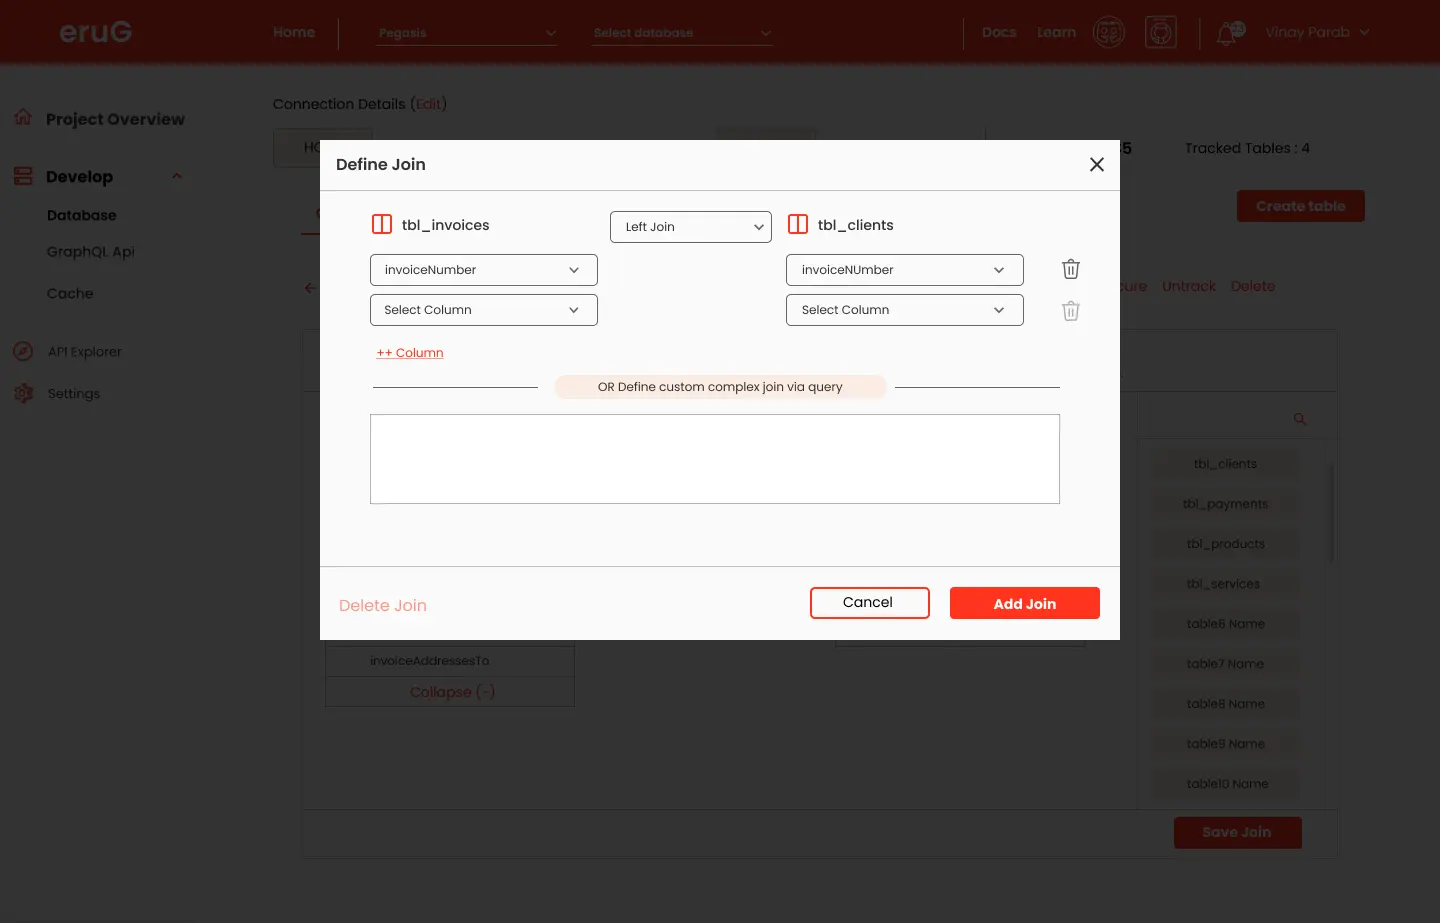Click the tbl_invoices table icon
Image resolution: width=1440 pixels, height=923 pixels.
tap(382, 225)
